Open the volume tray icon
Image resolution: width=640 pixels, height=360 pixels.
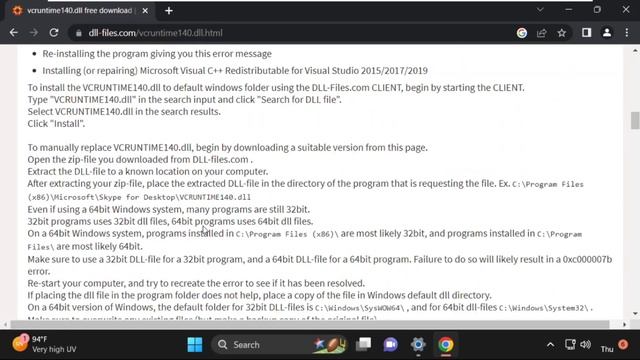[x=586, y=344]
